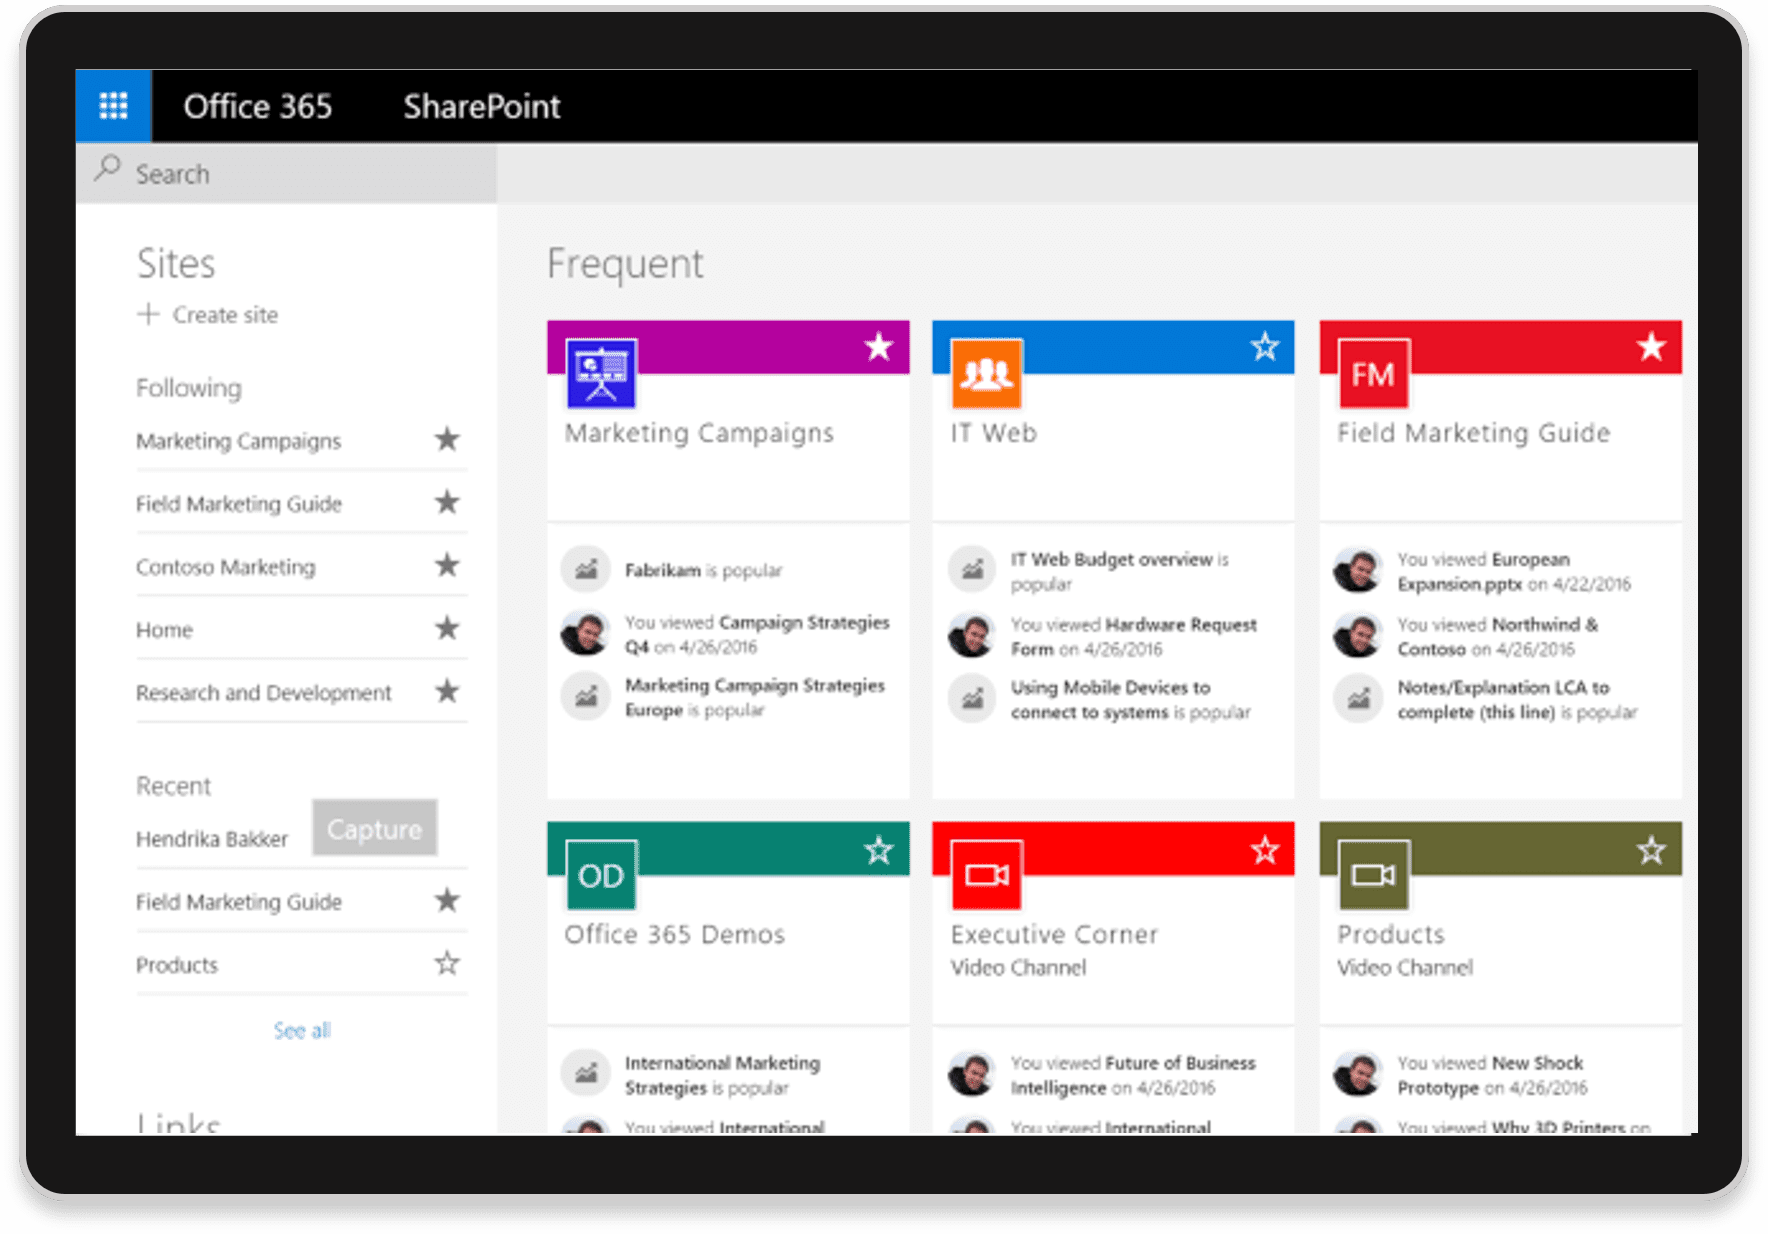
Task: Click the search magnifier icon
Action: pyautogui.click(x=107, y=169)
